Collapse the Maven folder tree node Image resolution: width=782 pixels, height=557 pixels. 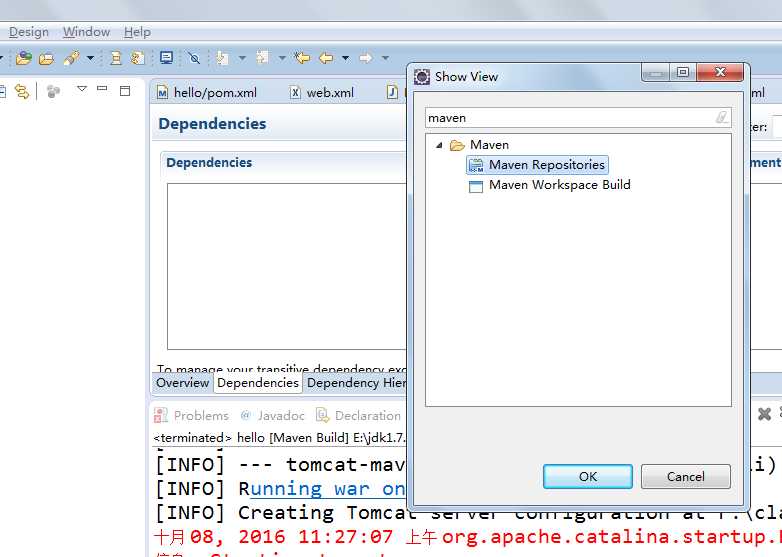click(x=439, y=145)
